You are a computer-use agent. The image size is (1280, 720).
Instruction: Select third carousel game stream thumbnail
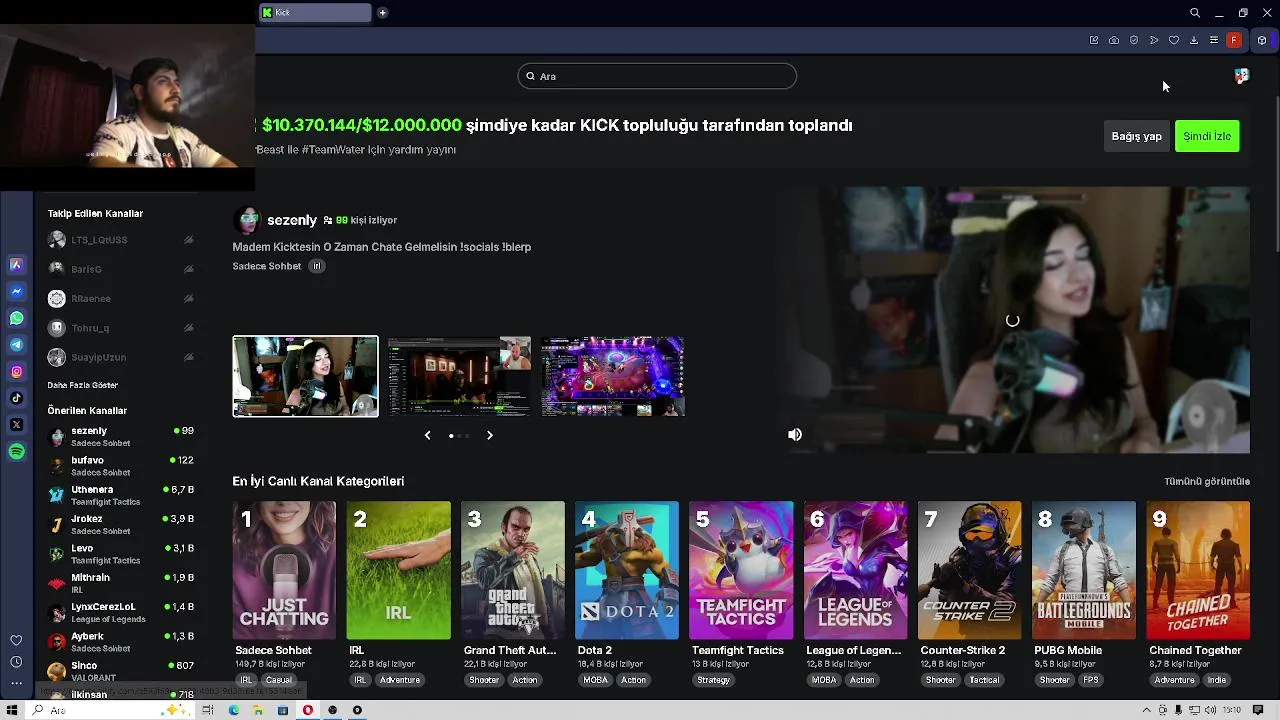[x=613, y=376]
